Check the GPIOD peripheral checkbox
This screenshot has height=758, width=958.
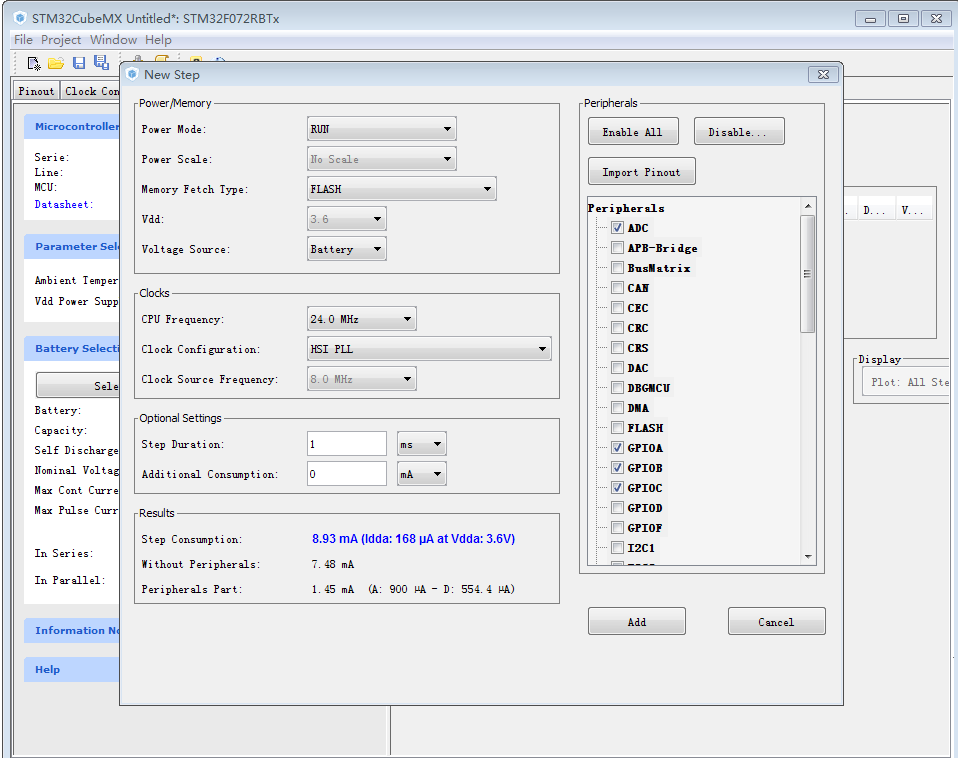pyautogui.click(x=617, y=508)
